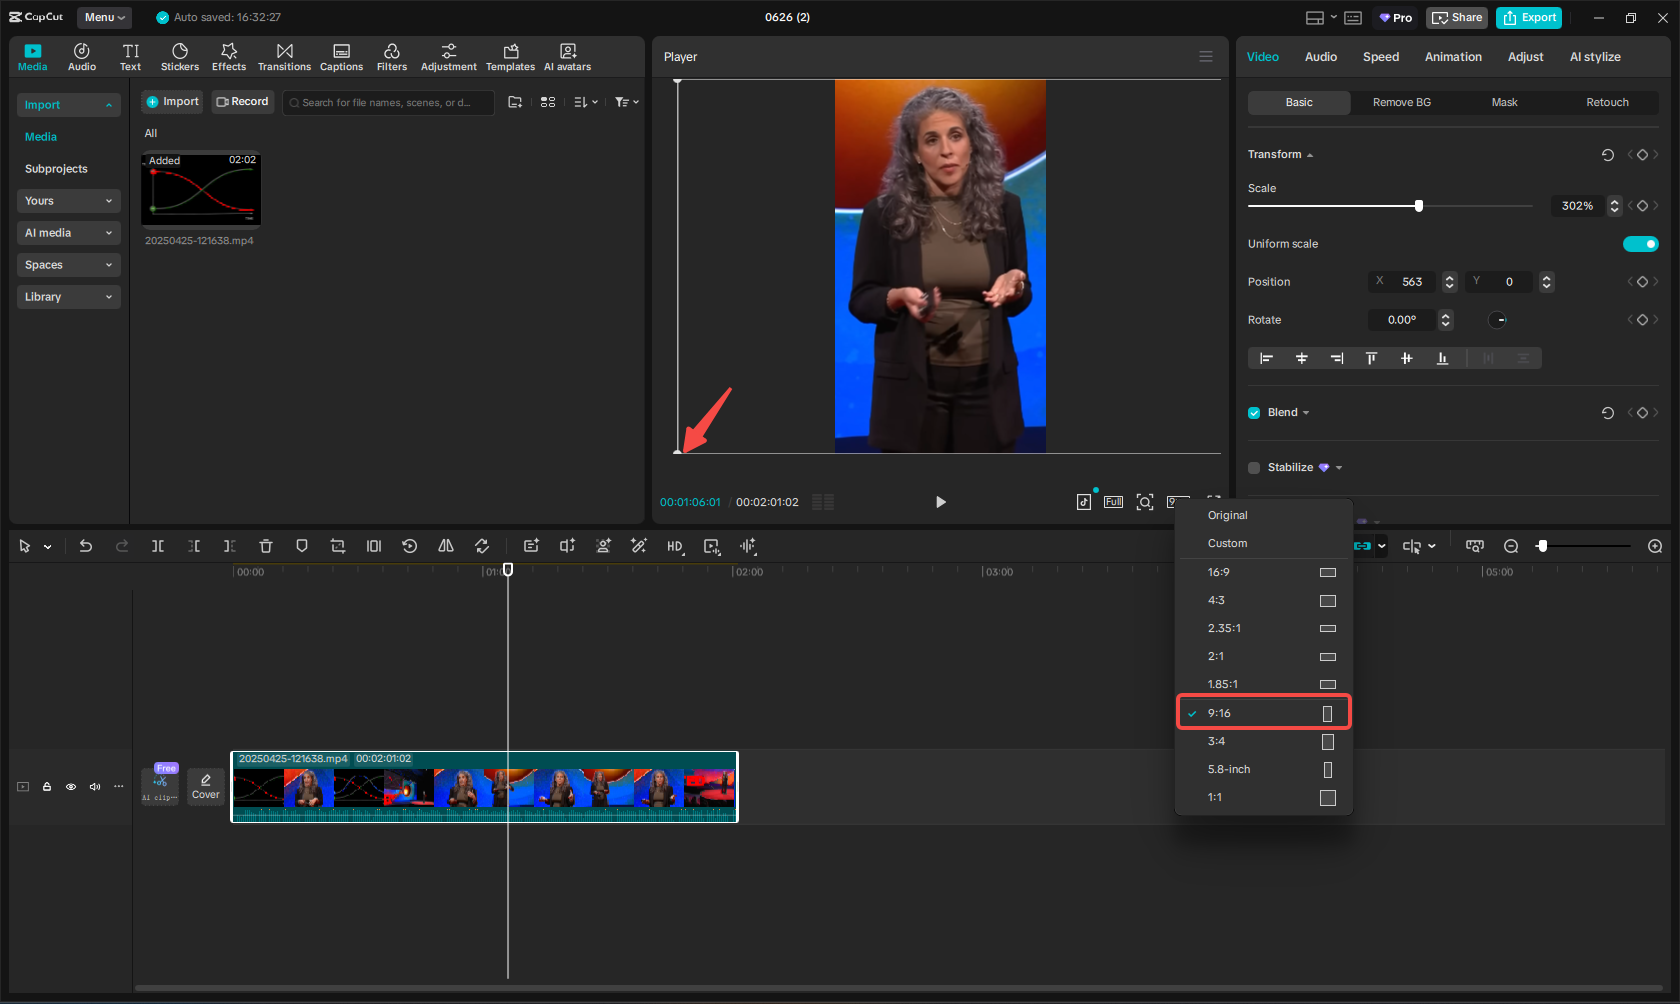Open the Captions panel
The height and width of the screenshot is (1004, 1680).
point(341,57)
